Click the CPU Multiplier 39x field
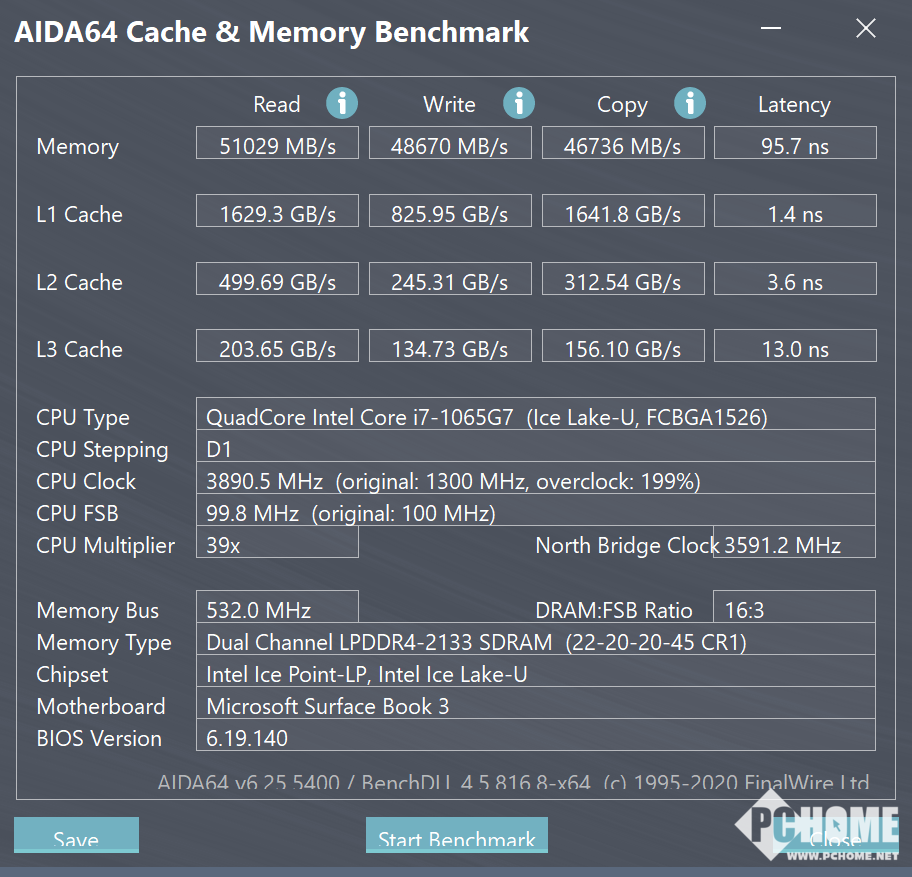912x877 pixels. [277, 542]
